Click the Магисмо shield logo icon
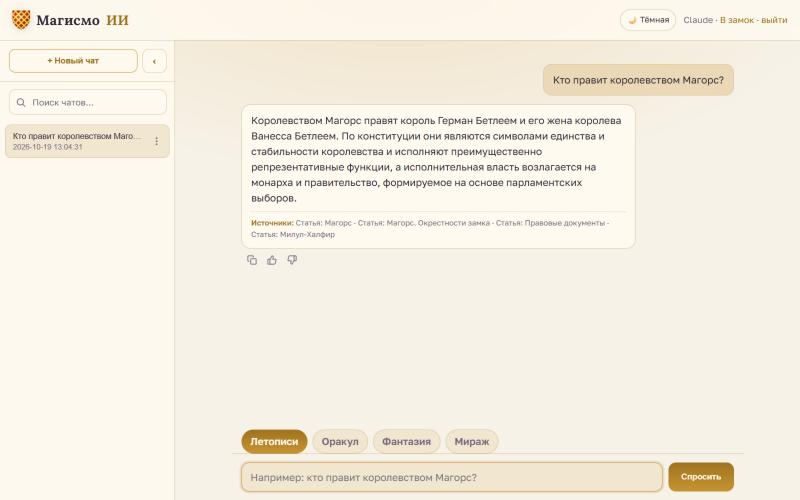800x500 pixels. [x=21, y=20]
